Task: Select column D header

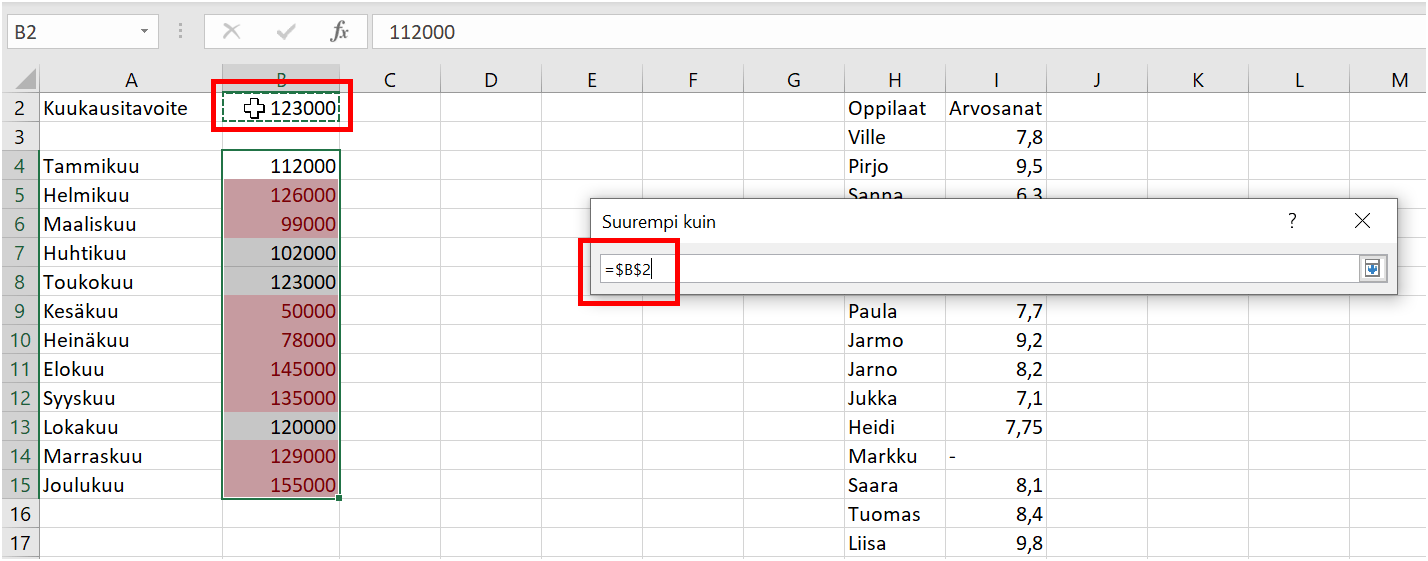Action: tap(490, 81)
